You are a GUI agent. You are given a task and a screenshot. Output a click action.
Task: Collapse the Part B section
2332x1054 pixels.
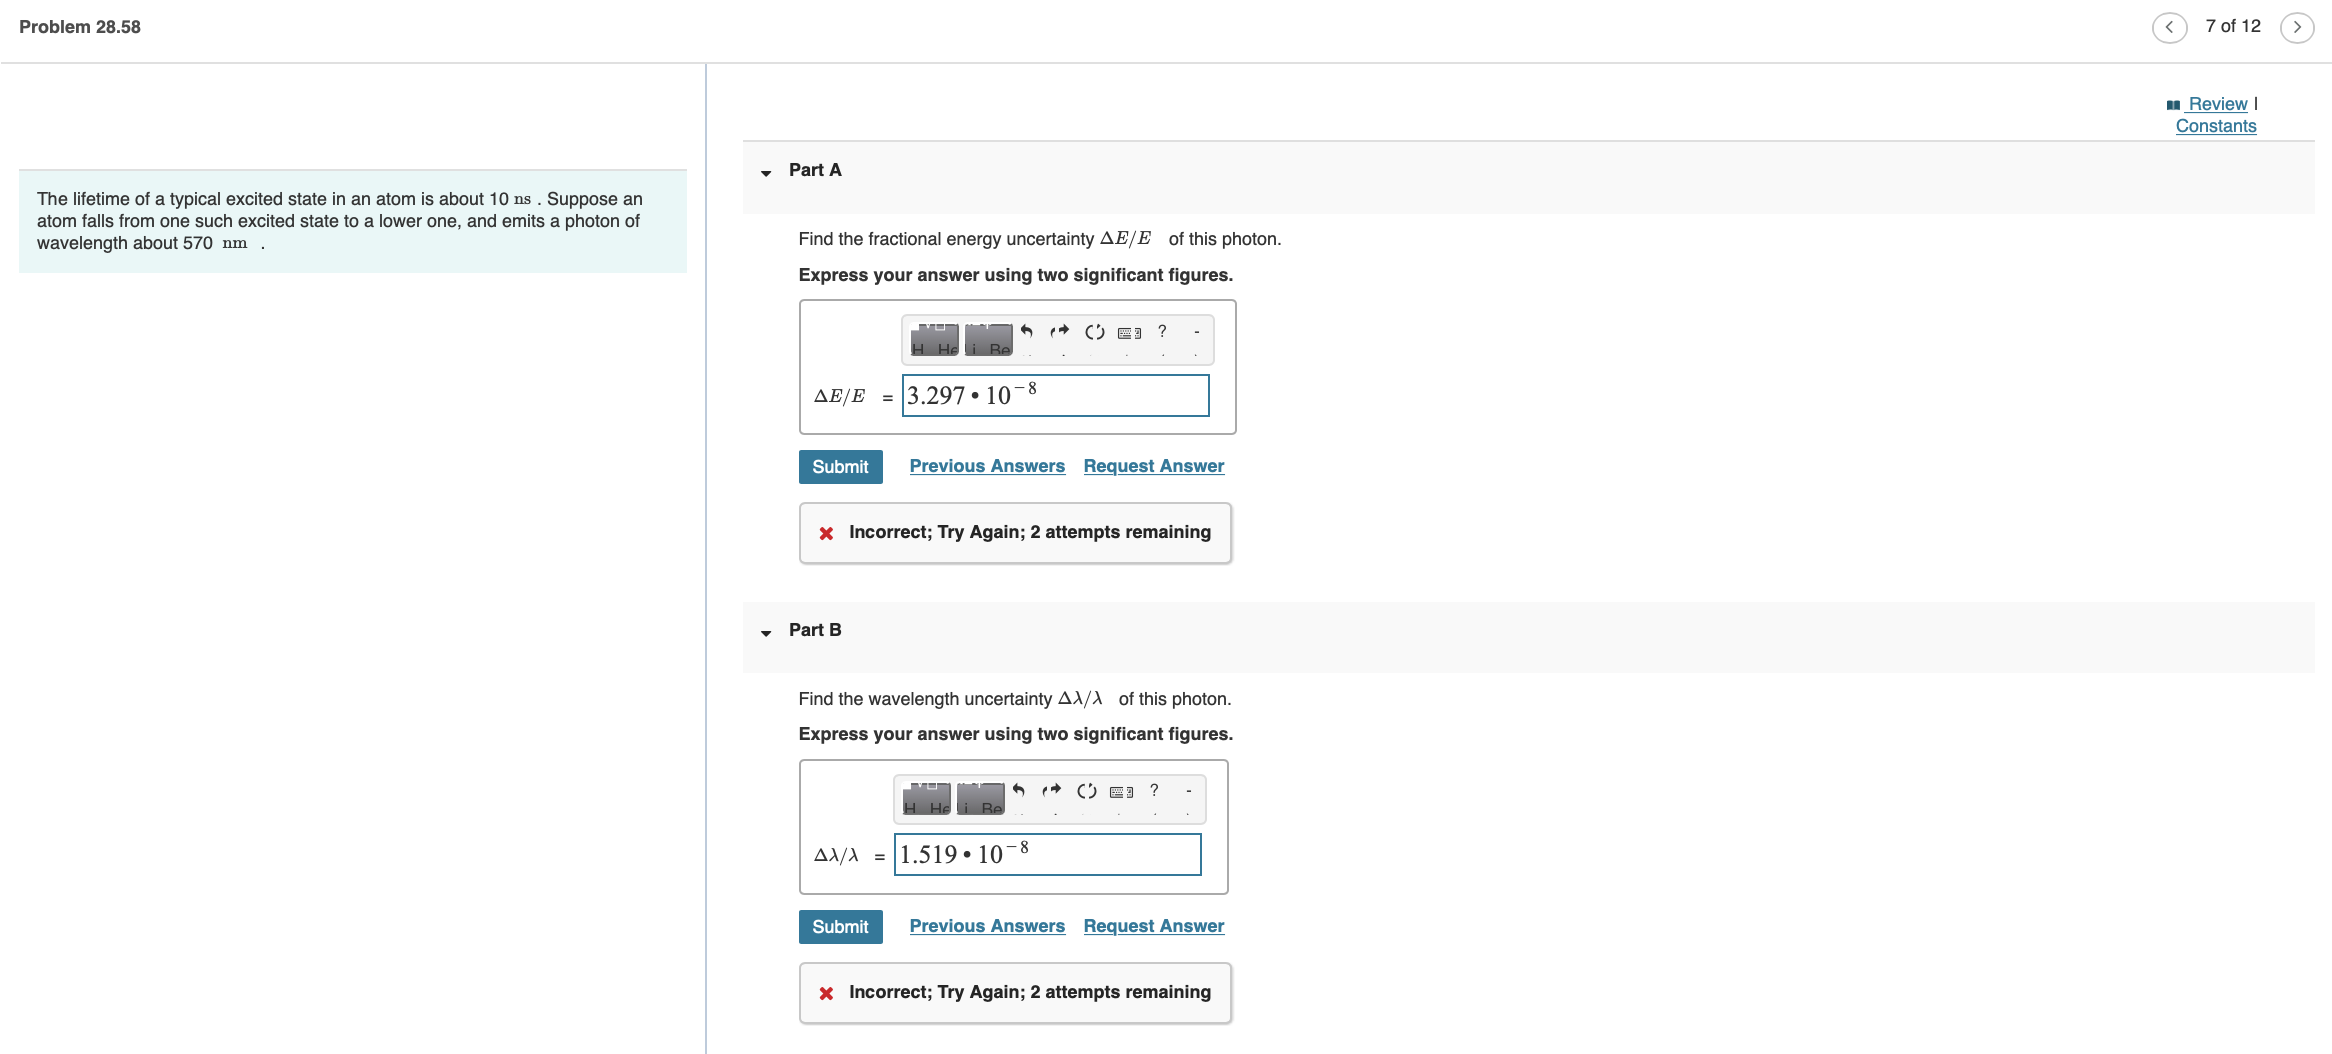(766, 631)
